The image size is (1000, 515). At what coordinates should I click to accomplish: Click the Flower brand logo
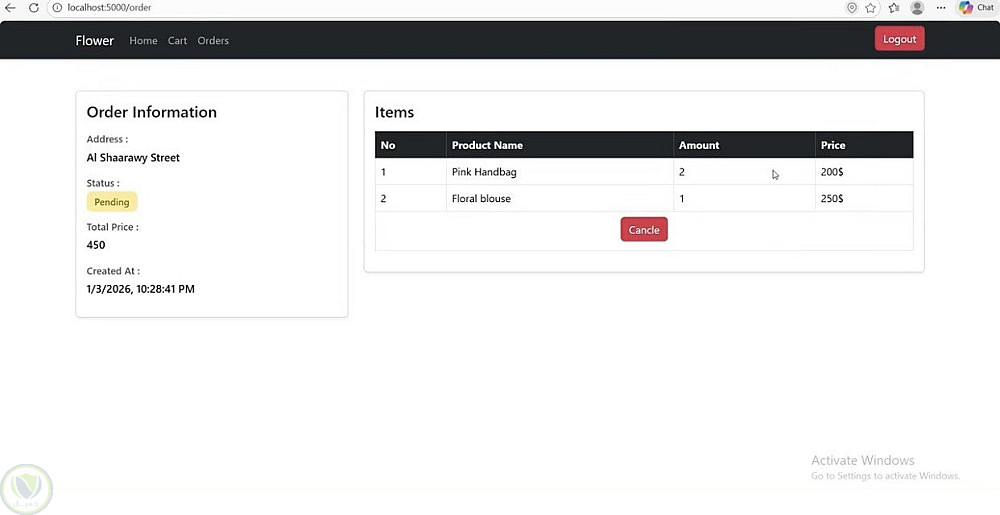pos(94,40)
